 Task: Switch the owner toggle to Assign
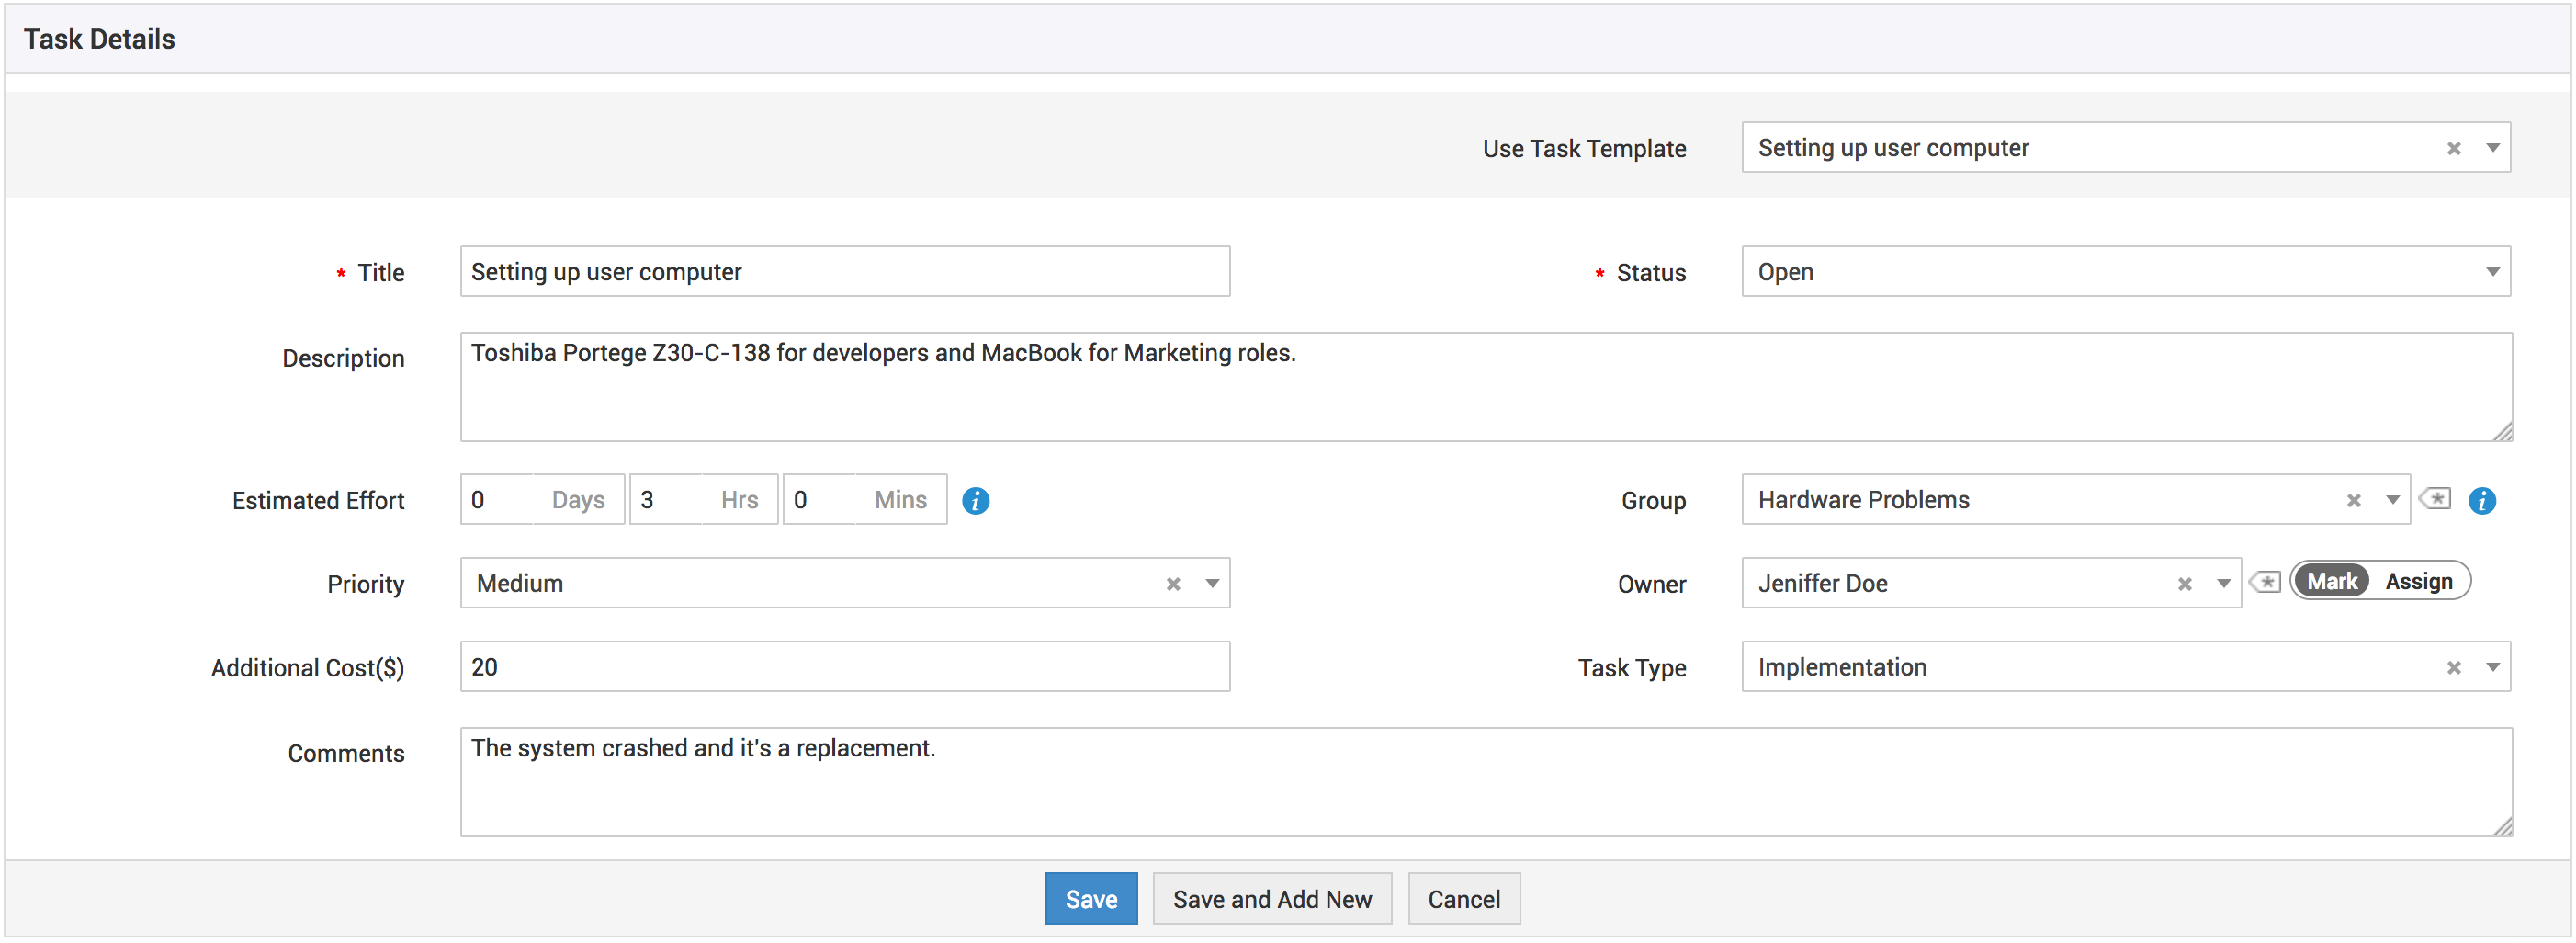(x=2418, y=581)
